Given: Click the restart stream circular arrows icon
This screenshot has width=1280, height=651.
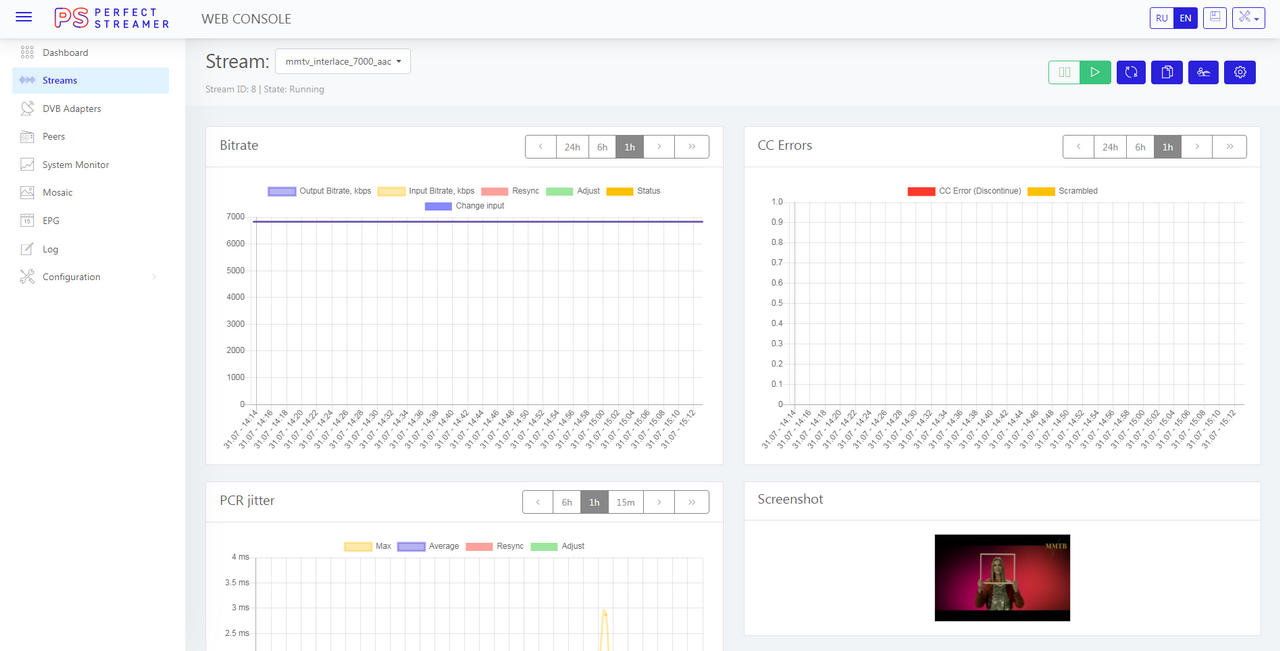Looking at the screenshot, I should 1131,72.
